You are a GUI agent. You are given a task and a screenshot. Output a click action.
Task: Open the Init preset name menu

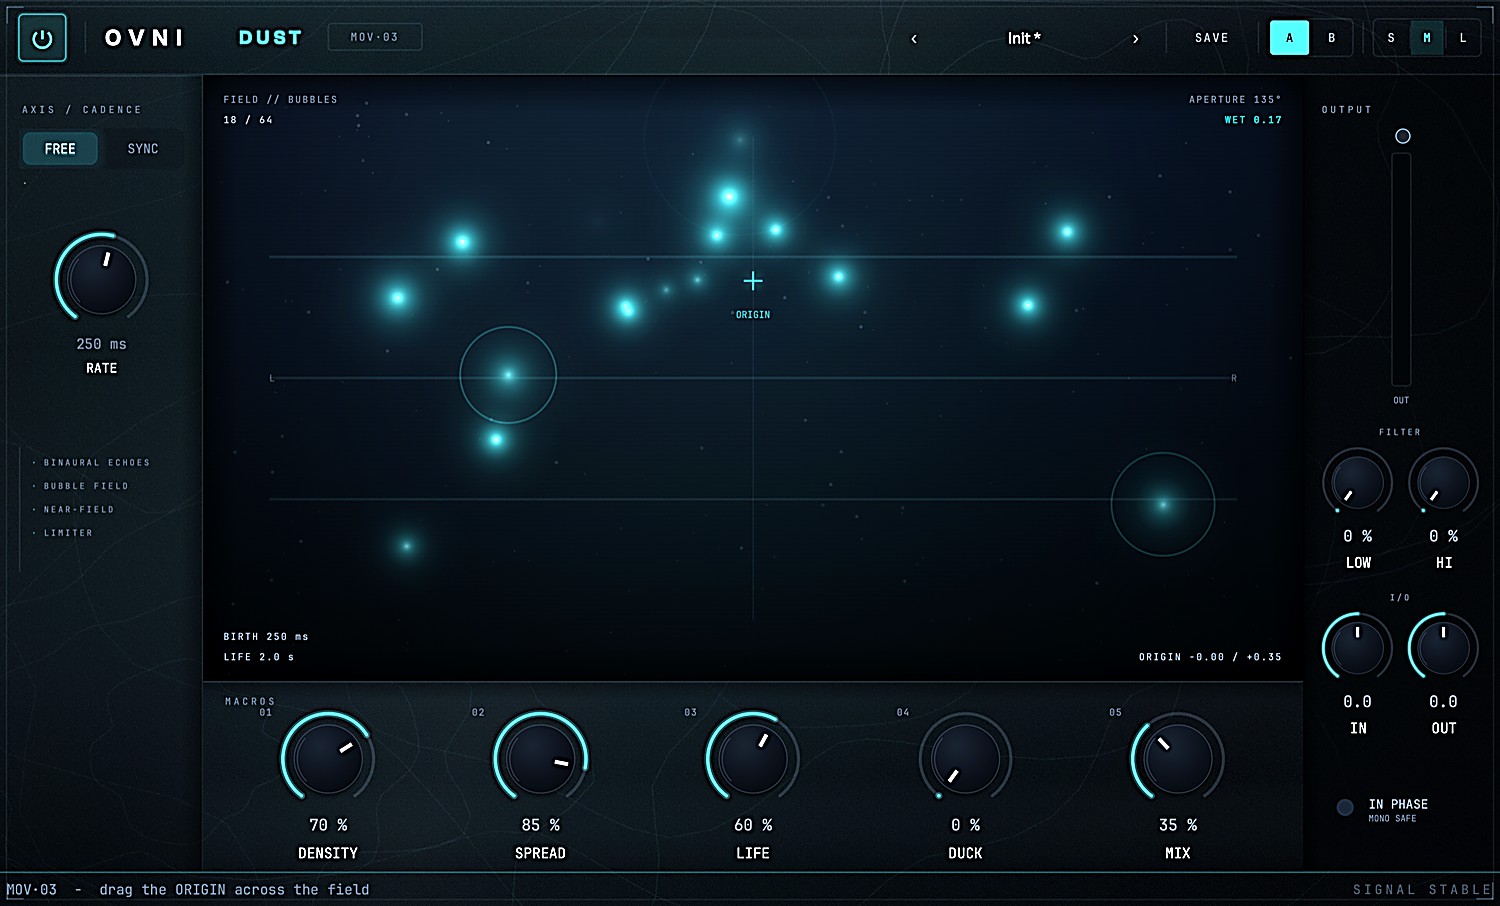(1024, 38)
